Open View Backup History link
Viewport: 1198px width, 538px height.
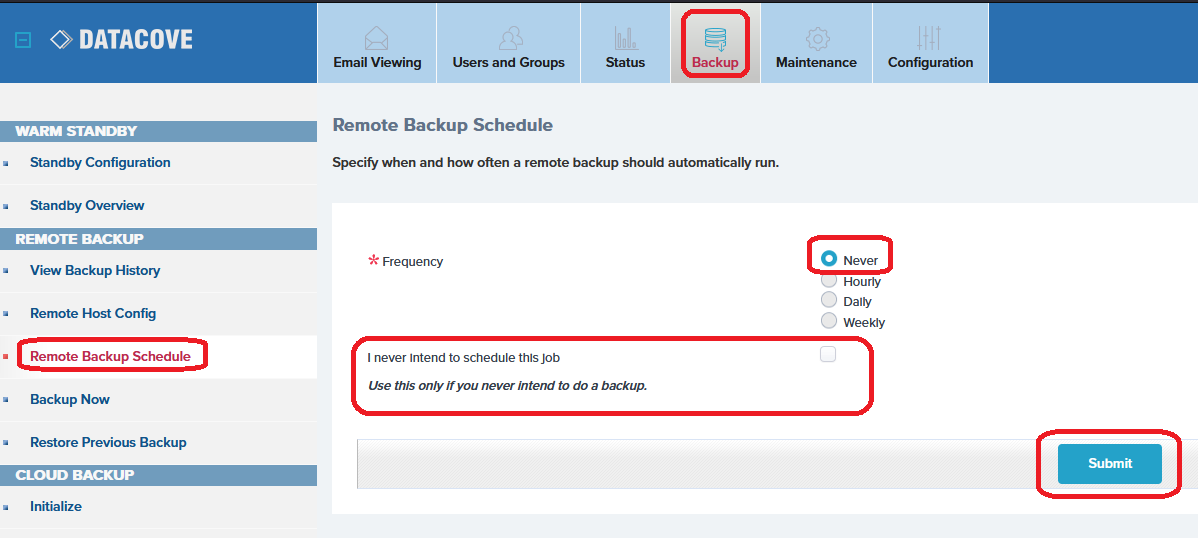95,270
